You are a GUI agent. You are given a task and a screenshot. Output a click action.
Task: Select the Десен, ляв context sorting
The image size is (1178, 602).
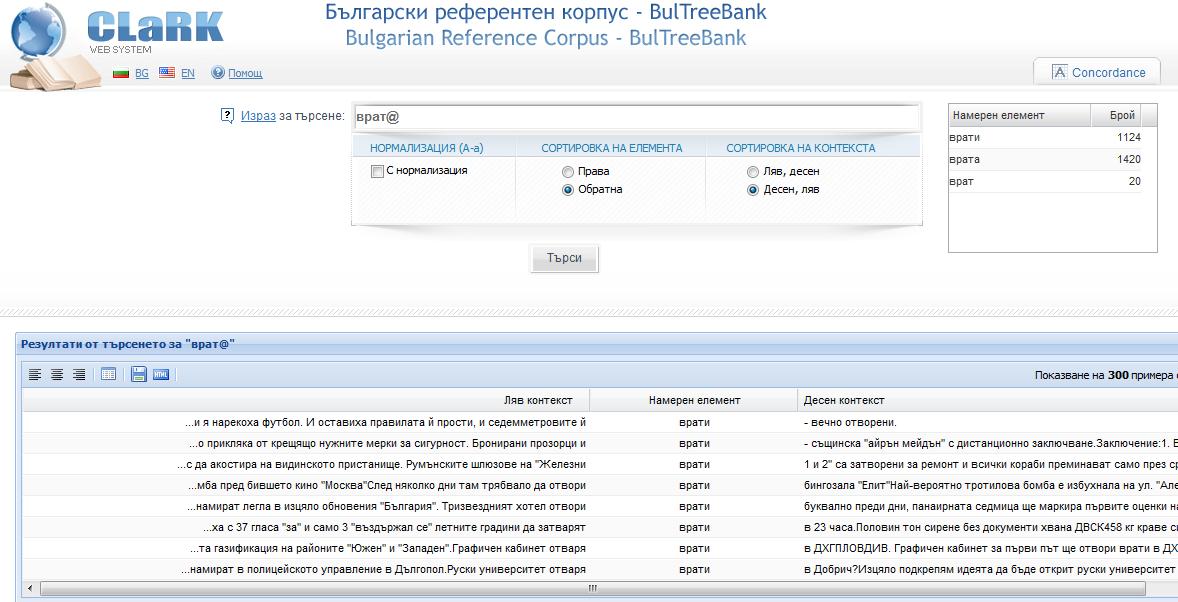(753, 190)
